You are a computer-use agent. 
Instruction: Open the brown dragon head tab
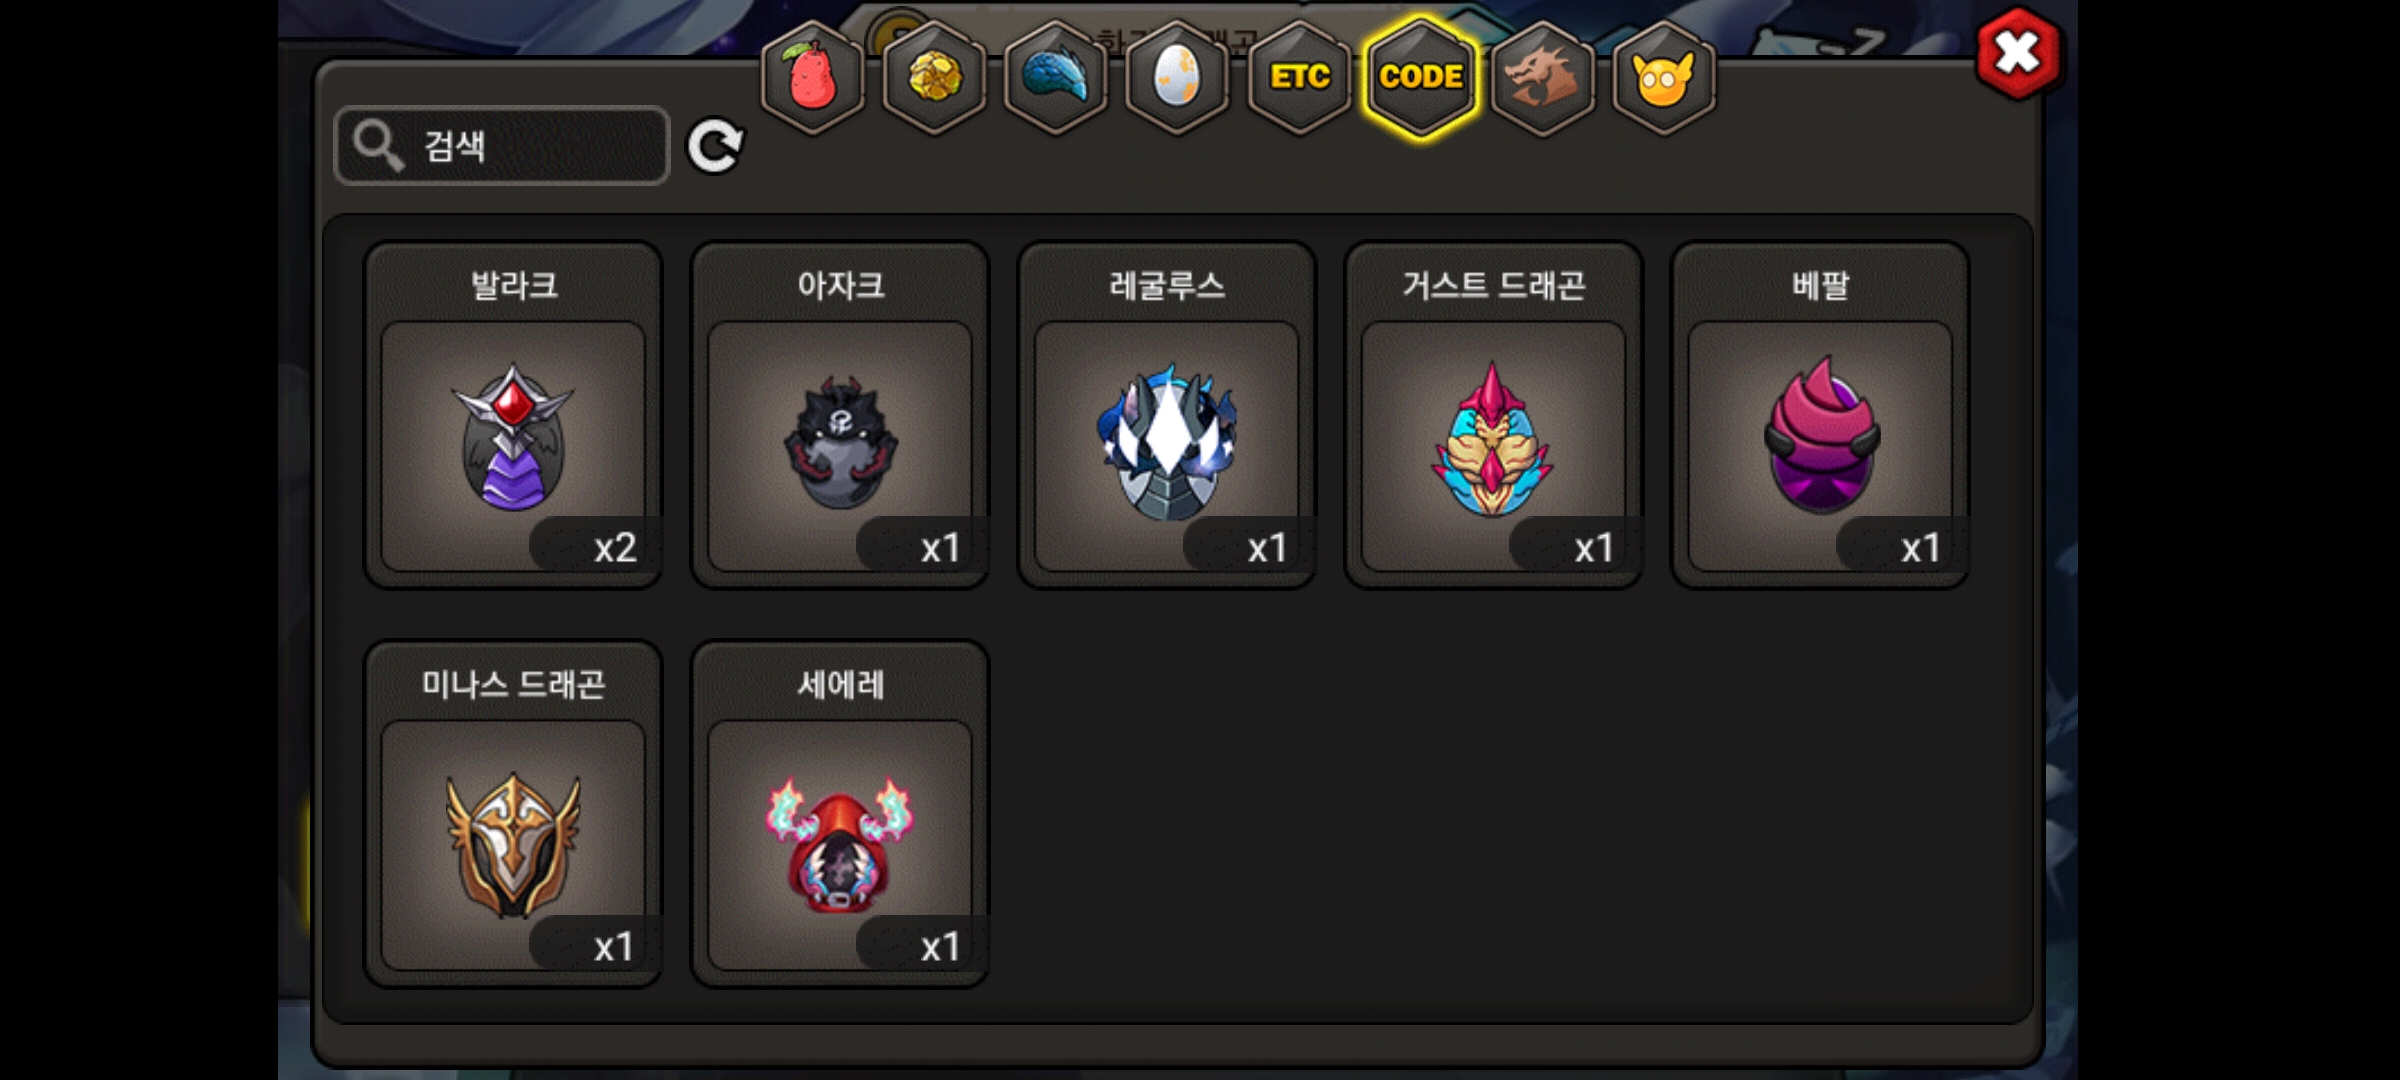coord(1543,77)
